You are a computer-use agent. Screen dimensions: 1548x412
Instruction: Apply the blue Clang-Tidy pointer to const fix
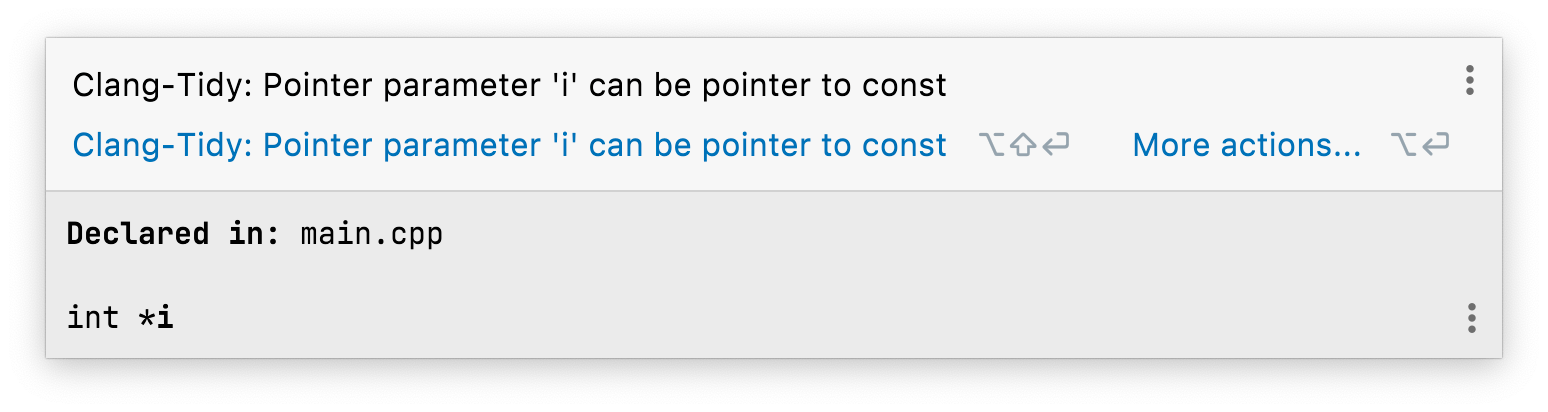[x=509, y=146]
